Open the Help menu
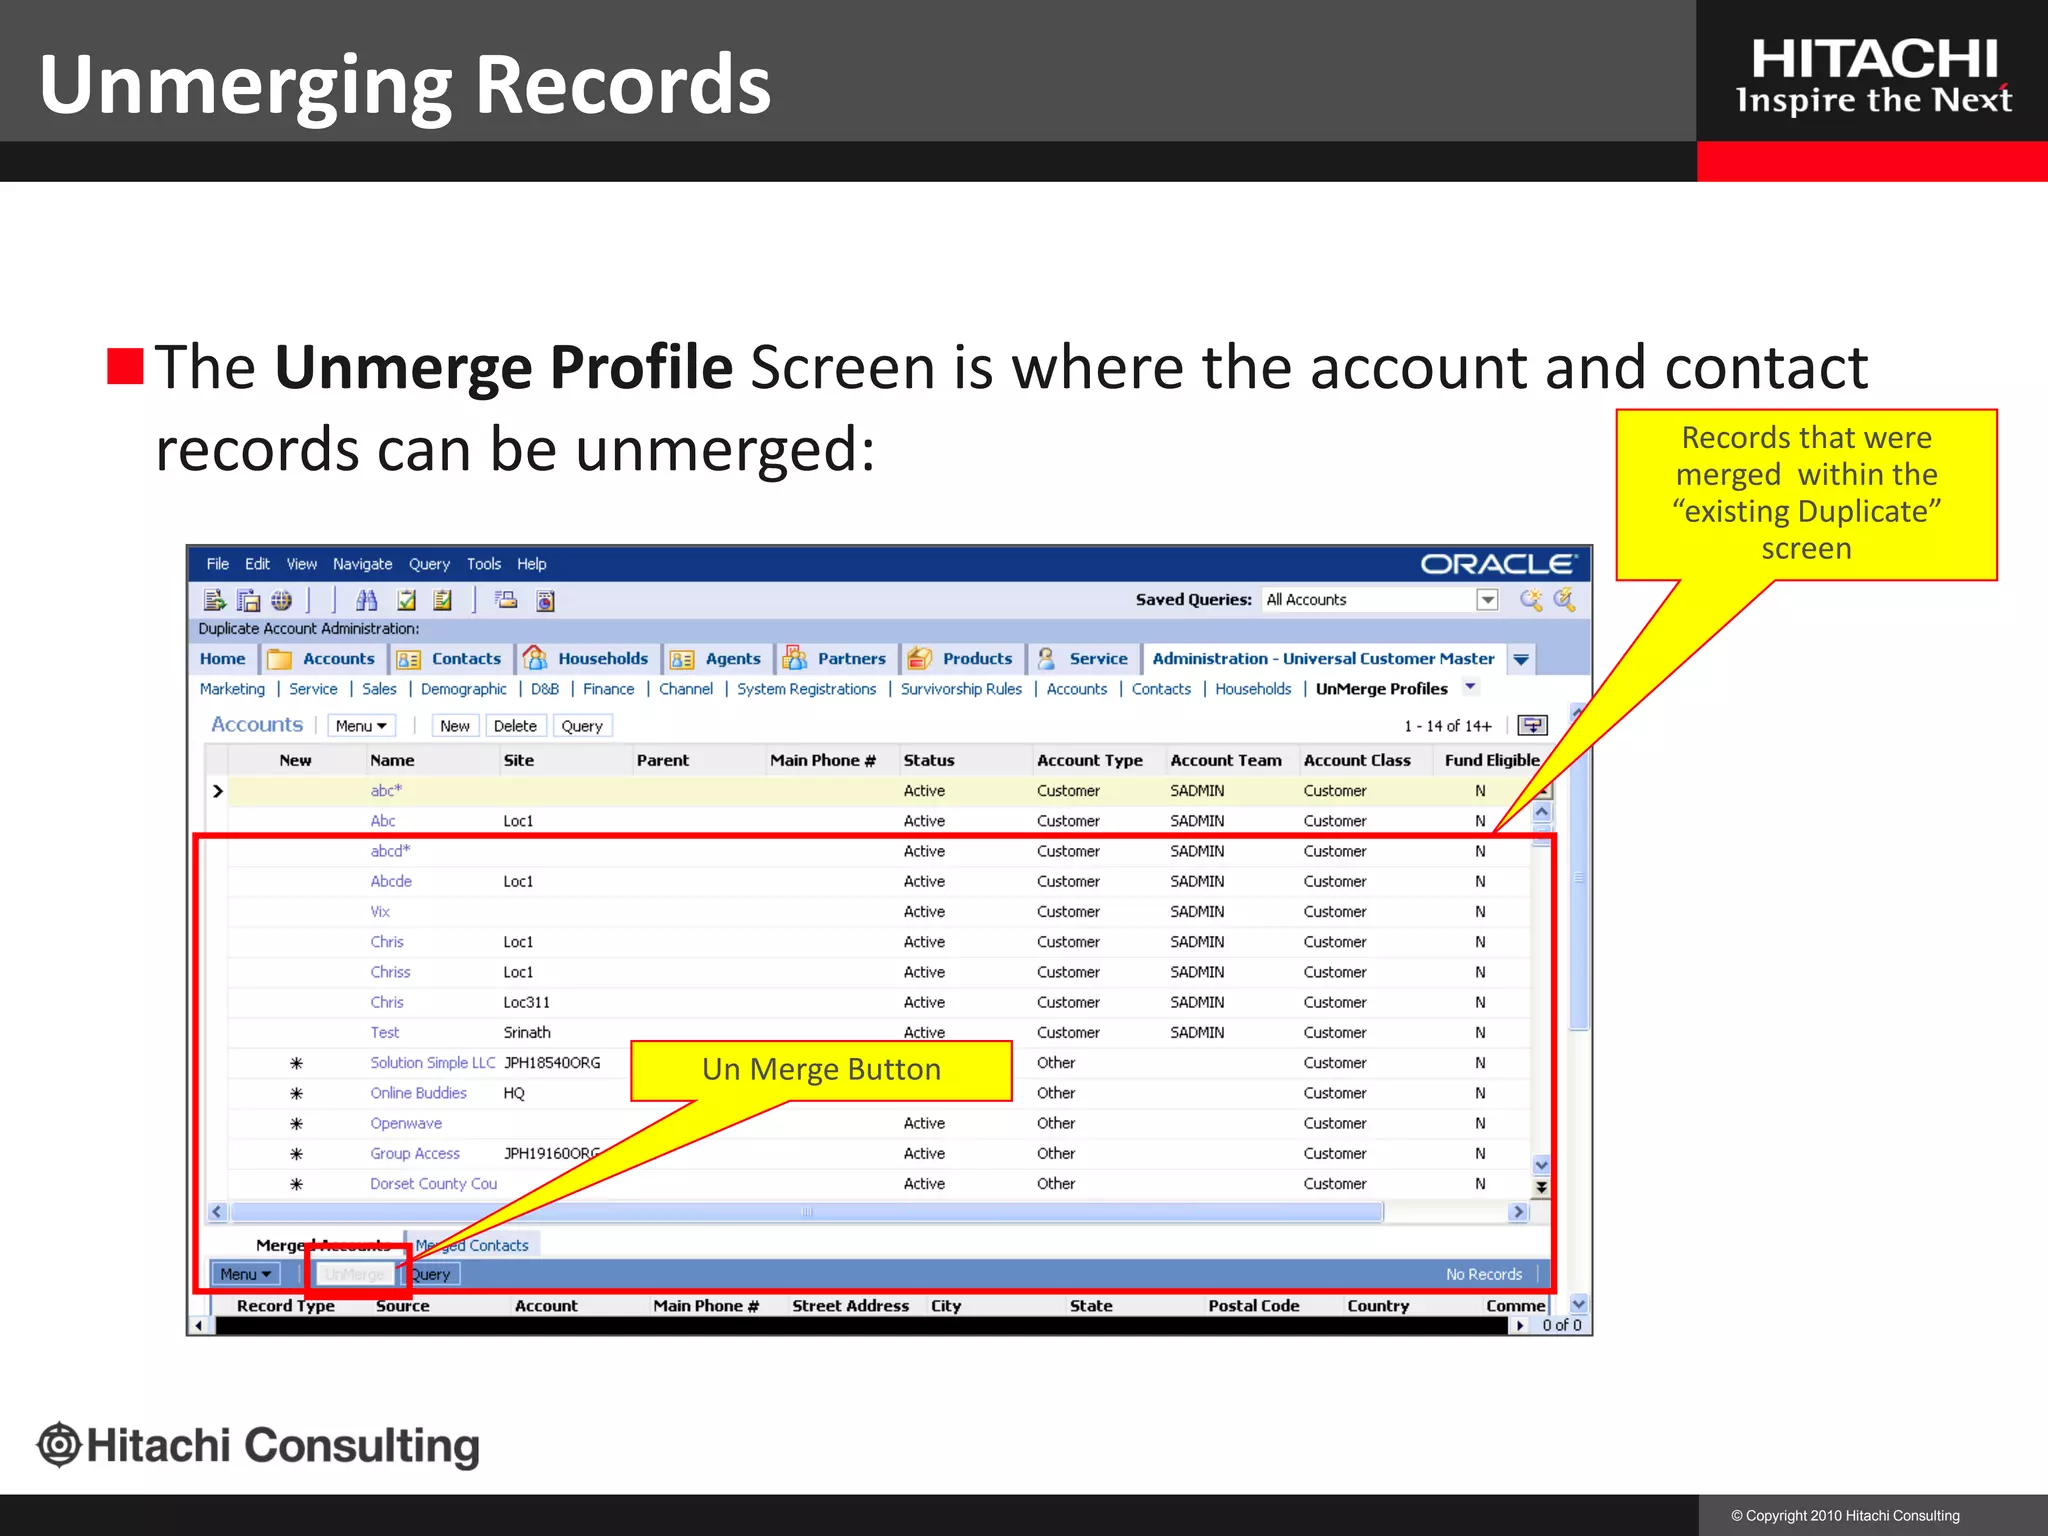The height and width of the screenshot is (1536, 2048). [x=532, y=564]
